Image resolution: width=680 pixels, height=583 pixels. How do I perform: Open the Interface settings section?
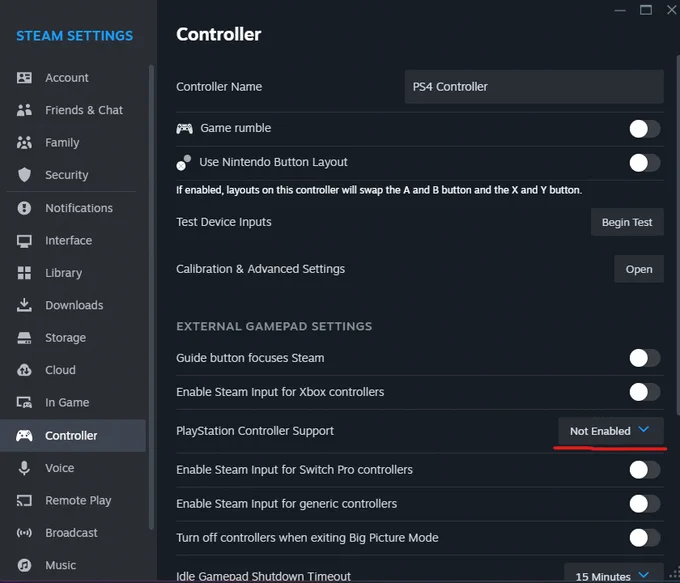pyautogui.click(x=73, y=241)
